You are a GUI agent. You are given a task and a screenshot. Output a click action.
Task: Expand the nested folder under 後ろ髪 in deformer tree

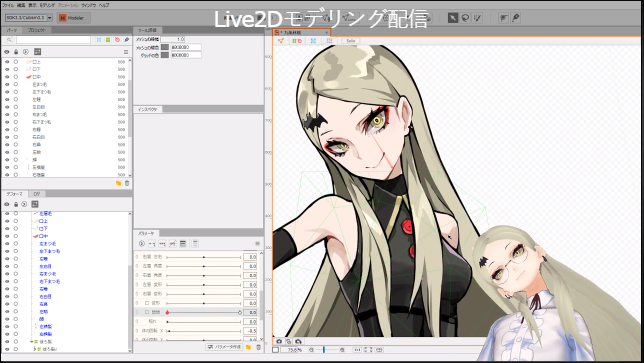point(35,349)
